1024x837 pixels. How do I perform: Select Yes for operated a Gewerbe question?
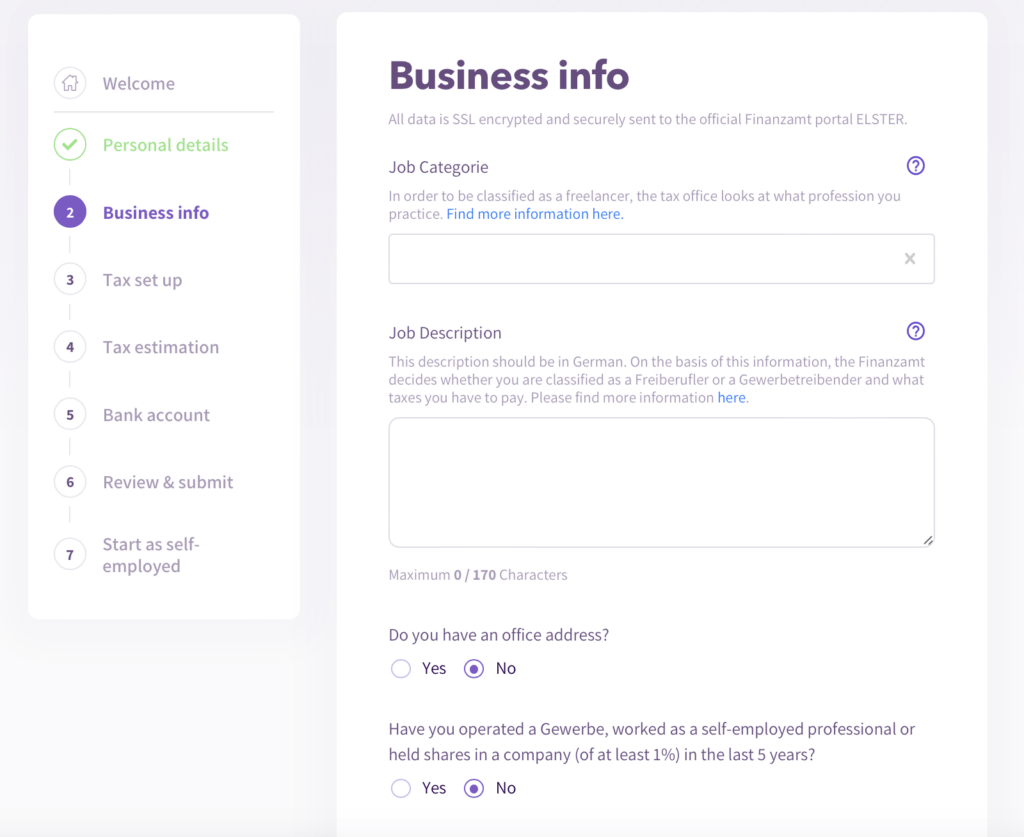401,789
